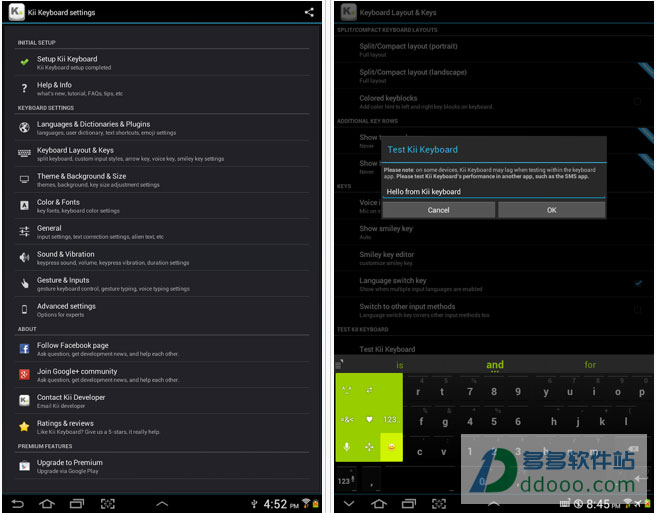Viewport: 656px width, 513px height.
Task: Select the suggestion word 'for'
Action: (x=590, y=364)
